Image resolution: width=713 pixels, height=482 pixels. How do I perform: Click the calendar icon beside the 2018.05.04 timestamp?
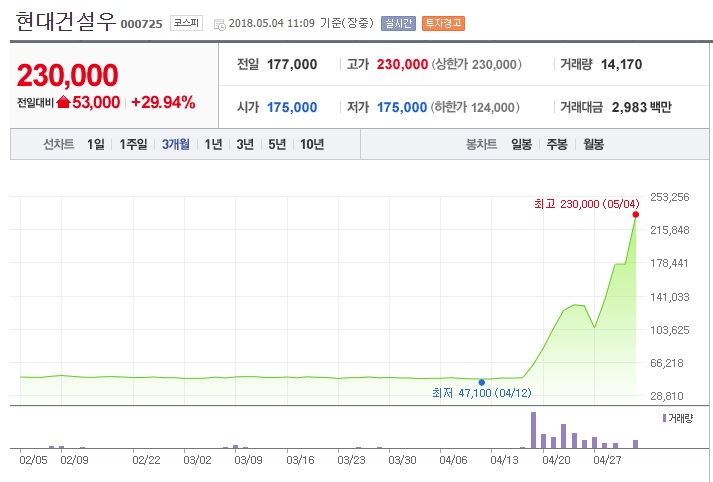[220, 22]
